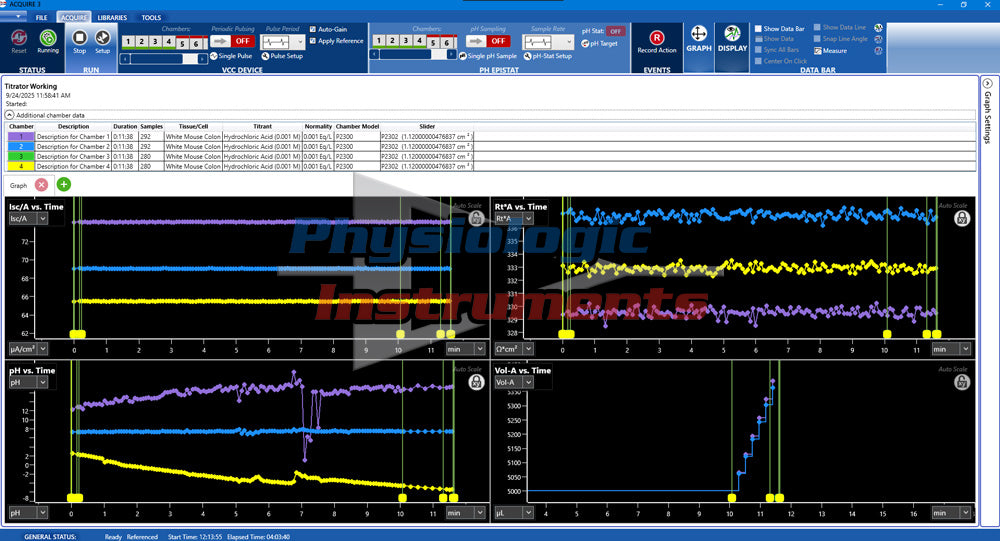
Task: Click the Reset status icon
Action: tap(19, 38)
